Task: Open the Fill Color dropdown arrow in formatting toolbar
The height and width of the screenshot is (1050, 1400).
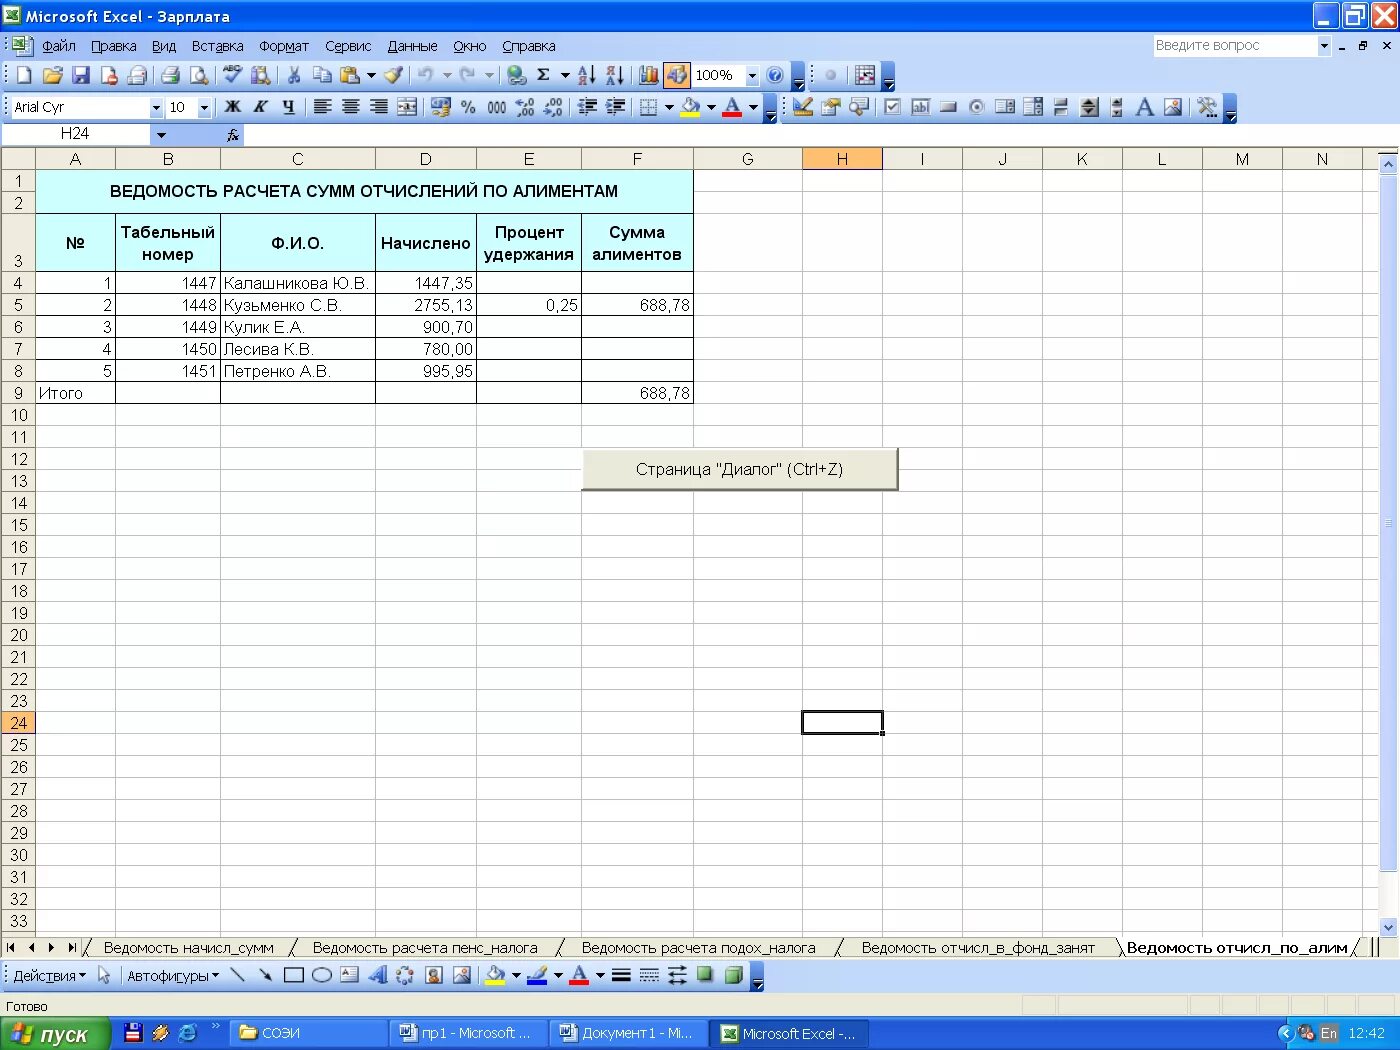Action: 711,107
